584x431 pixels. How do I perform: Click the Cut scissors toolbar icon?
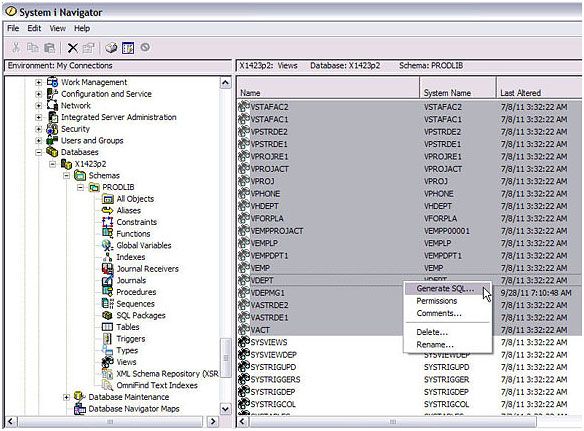(16, 47)
